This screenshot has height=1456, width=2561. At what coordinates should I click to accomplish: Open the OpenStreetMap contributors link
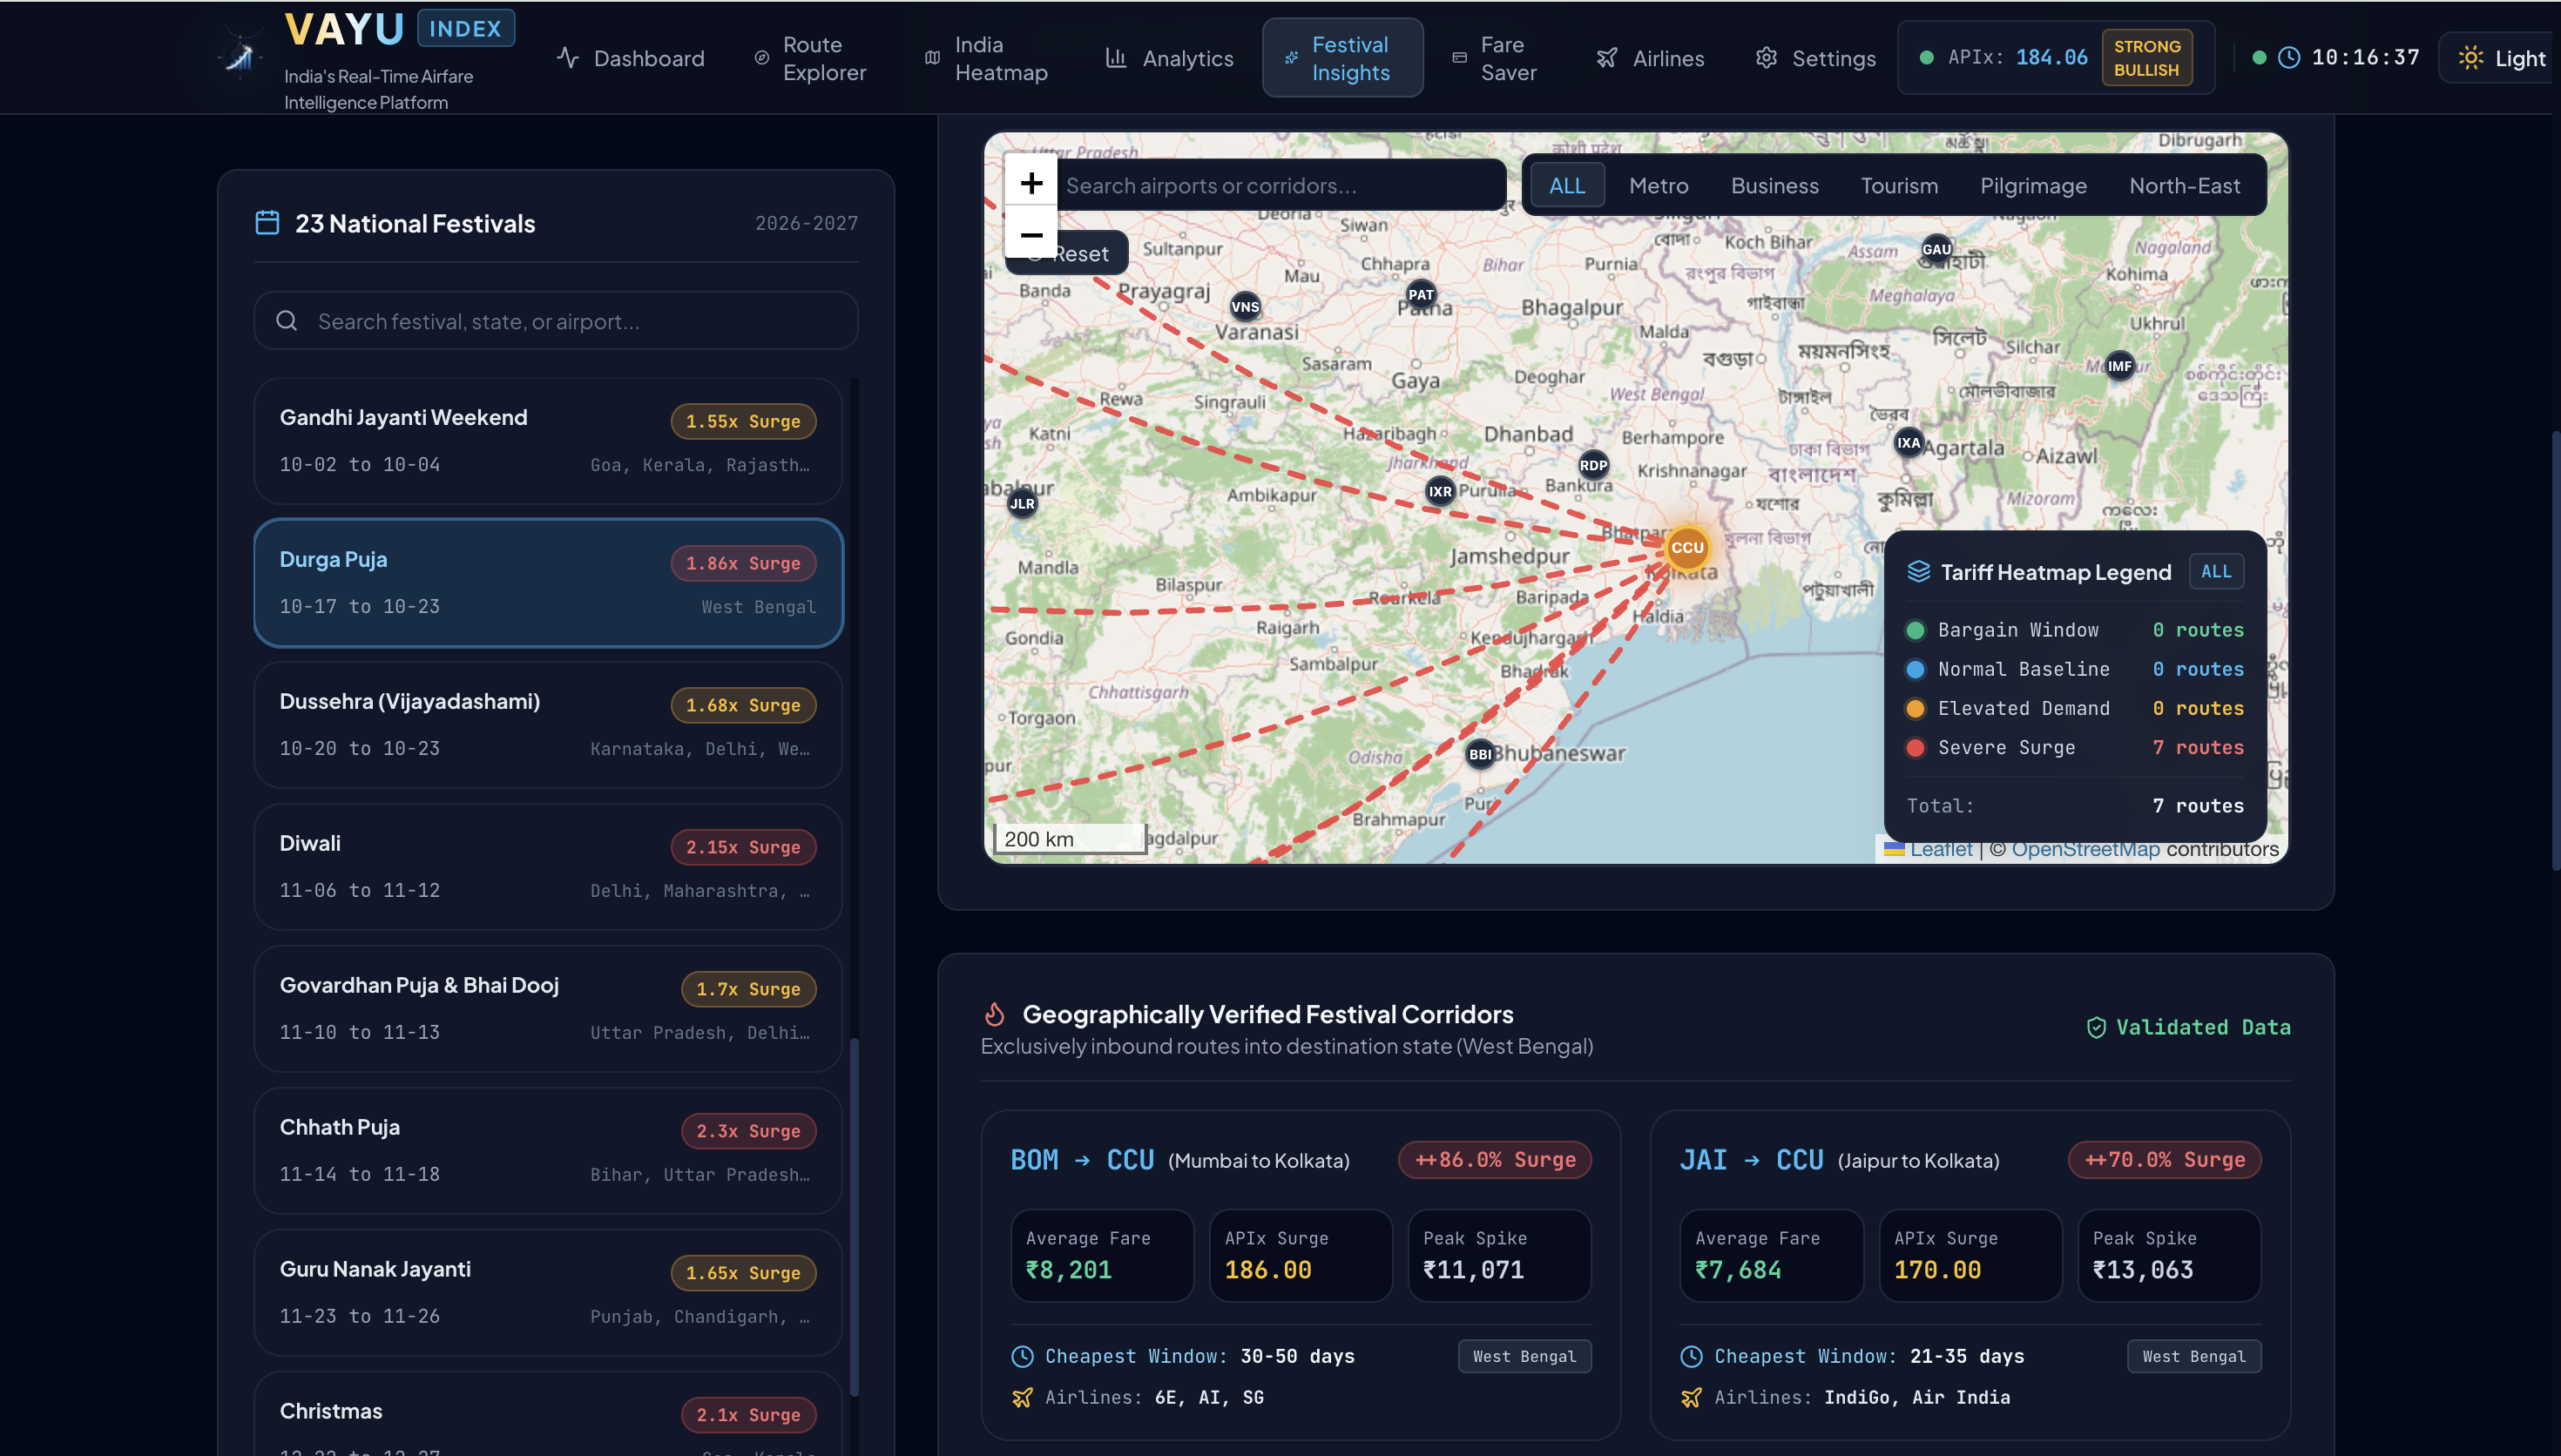tap(2085, 849)
